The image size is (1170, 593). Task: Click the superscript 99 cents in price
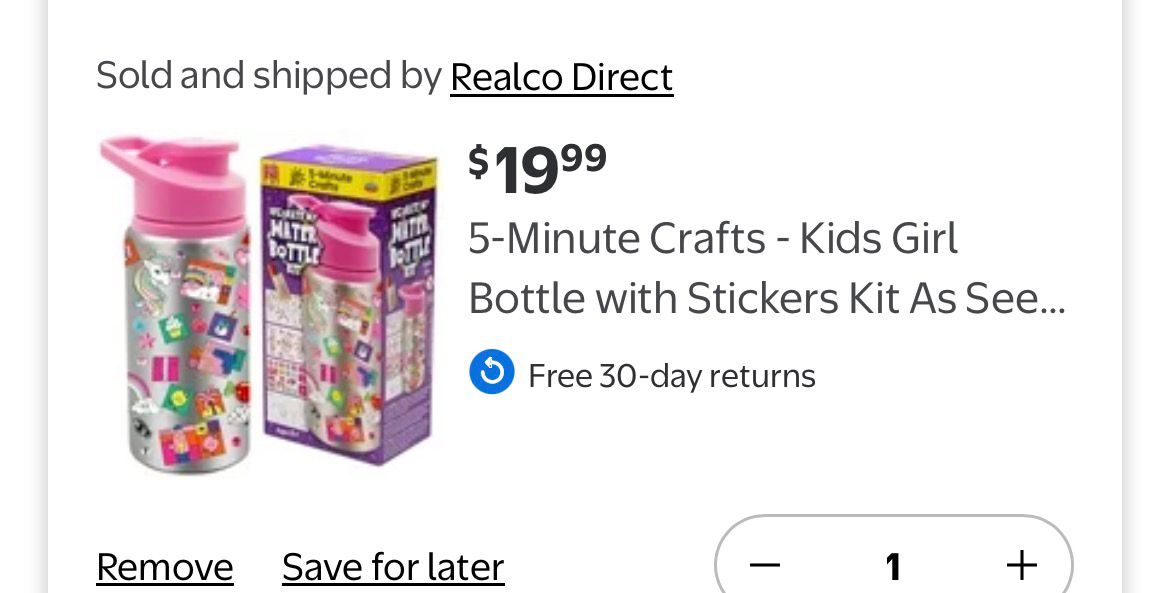click(583, 155)
